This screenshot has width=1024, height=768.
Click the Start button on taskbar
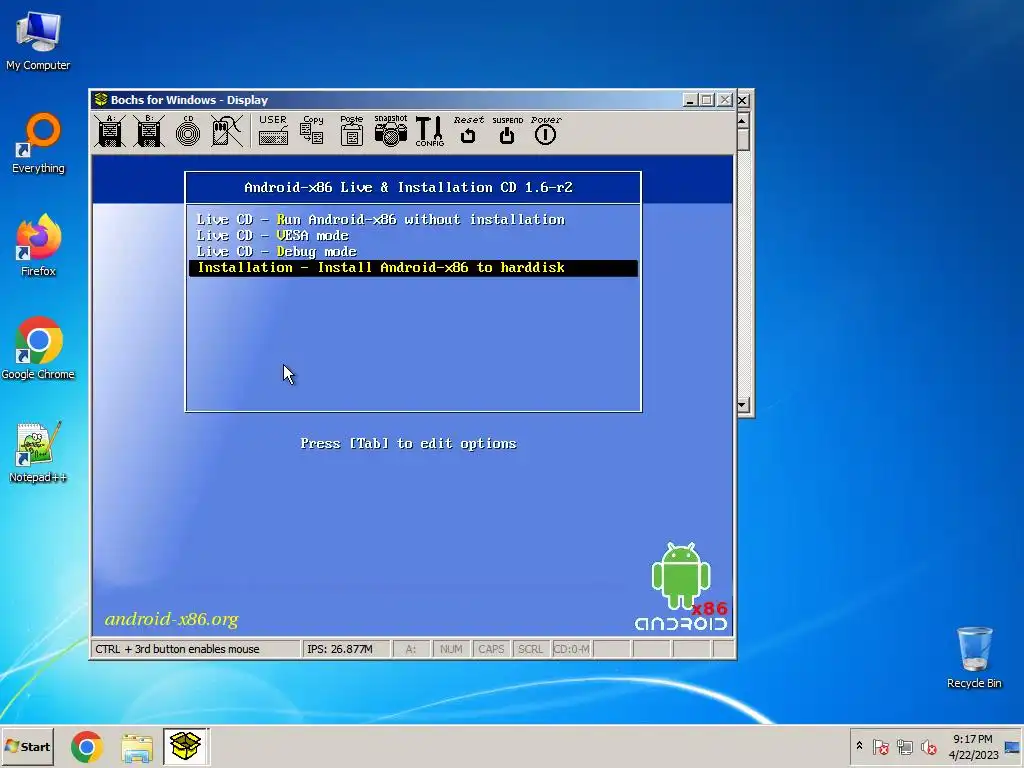(x=27, y=746)
